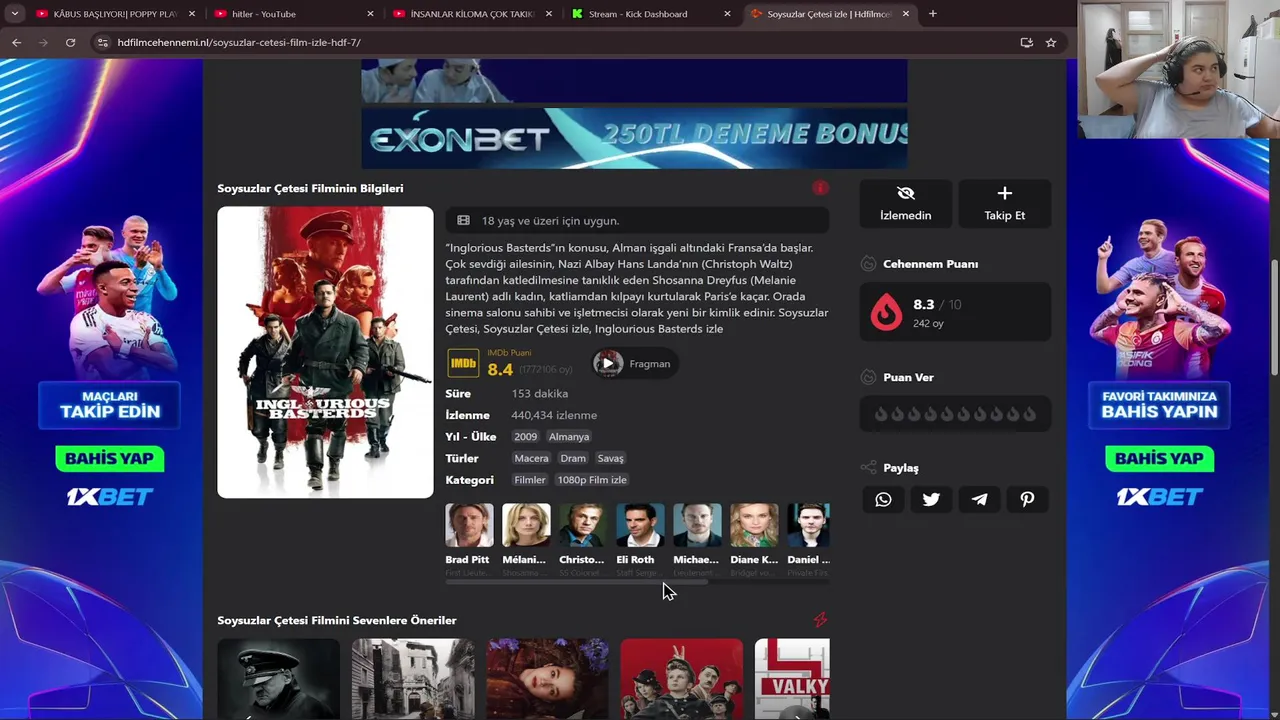Click the red lightning icon beside Öneriler

820,620
